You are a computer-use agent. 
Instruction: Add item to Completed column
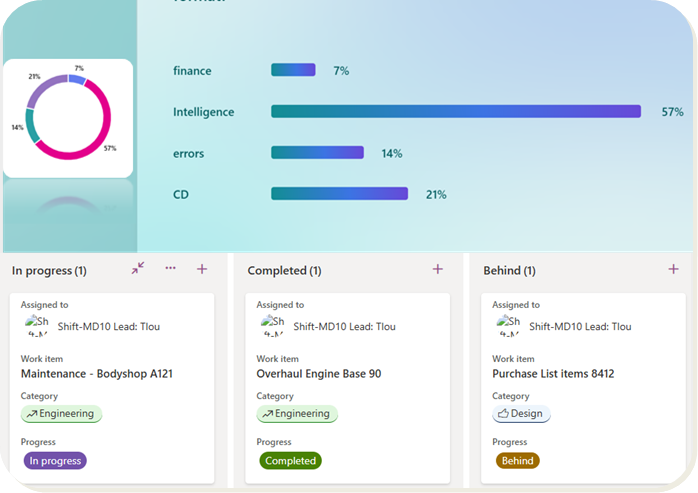click(437, 269)
